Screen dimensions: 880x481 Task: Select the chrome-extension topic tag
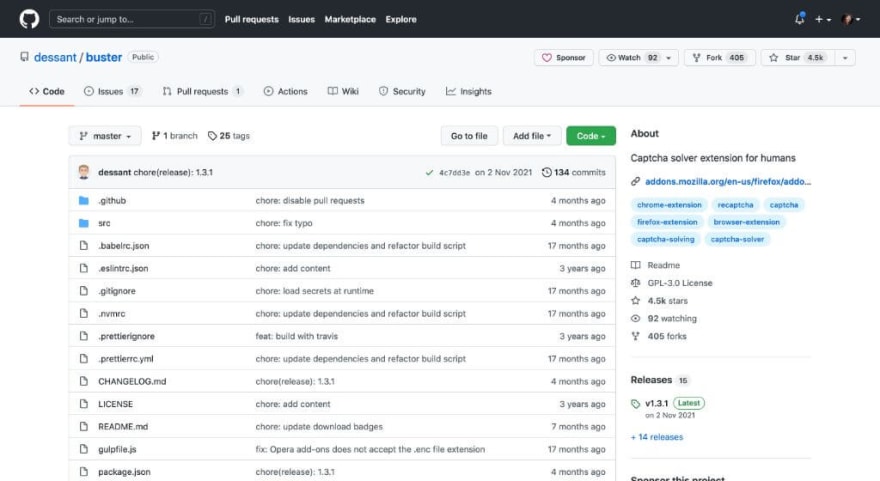click(669, 205)
